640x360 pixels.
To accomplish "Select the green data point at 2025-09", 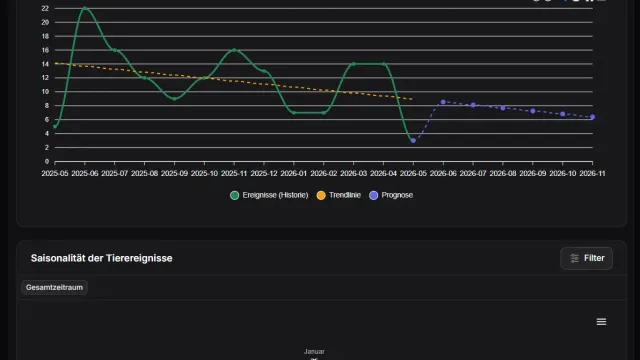I will [x=174, y=99].
